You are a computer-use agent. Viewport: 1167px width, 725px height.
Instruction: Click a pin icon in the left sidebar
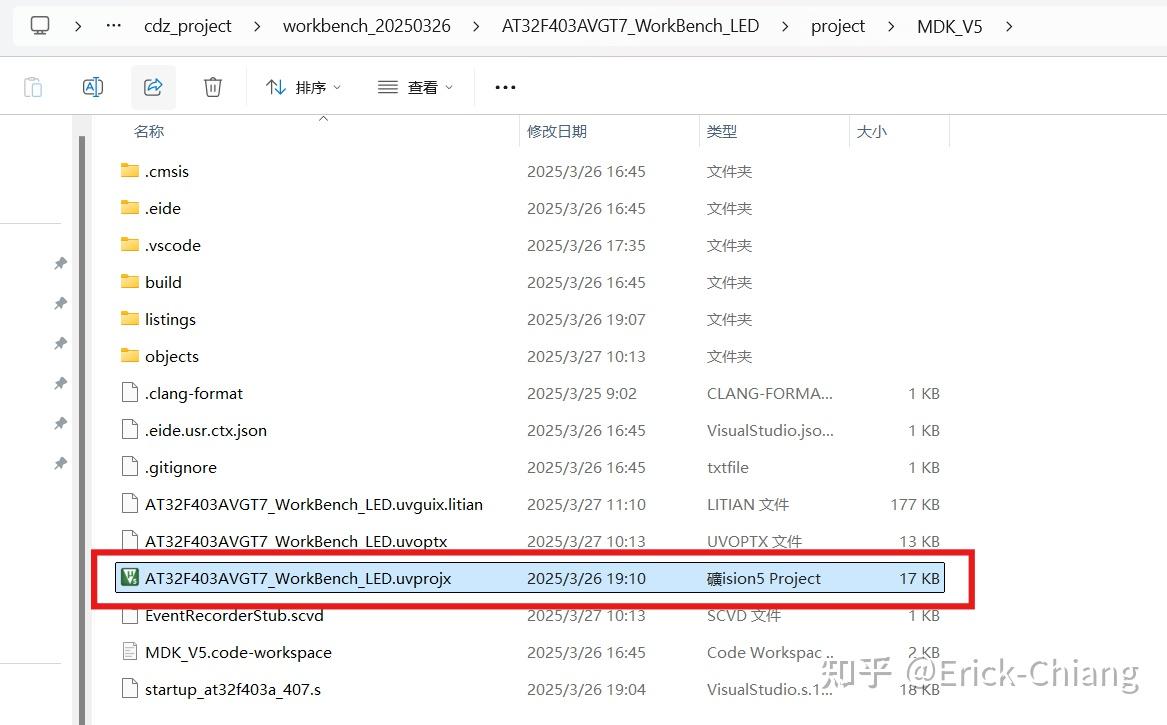[60, 263]
